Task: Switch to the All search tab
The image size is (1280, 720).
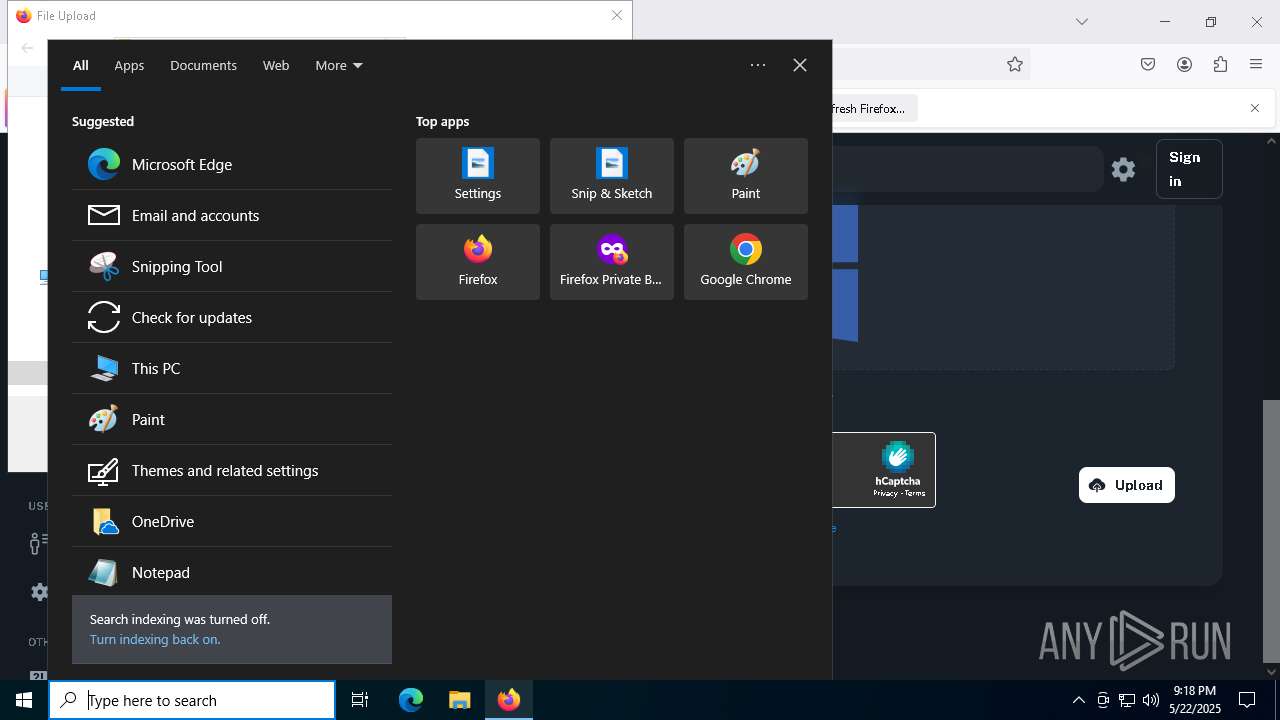Action: click(81, 65)
